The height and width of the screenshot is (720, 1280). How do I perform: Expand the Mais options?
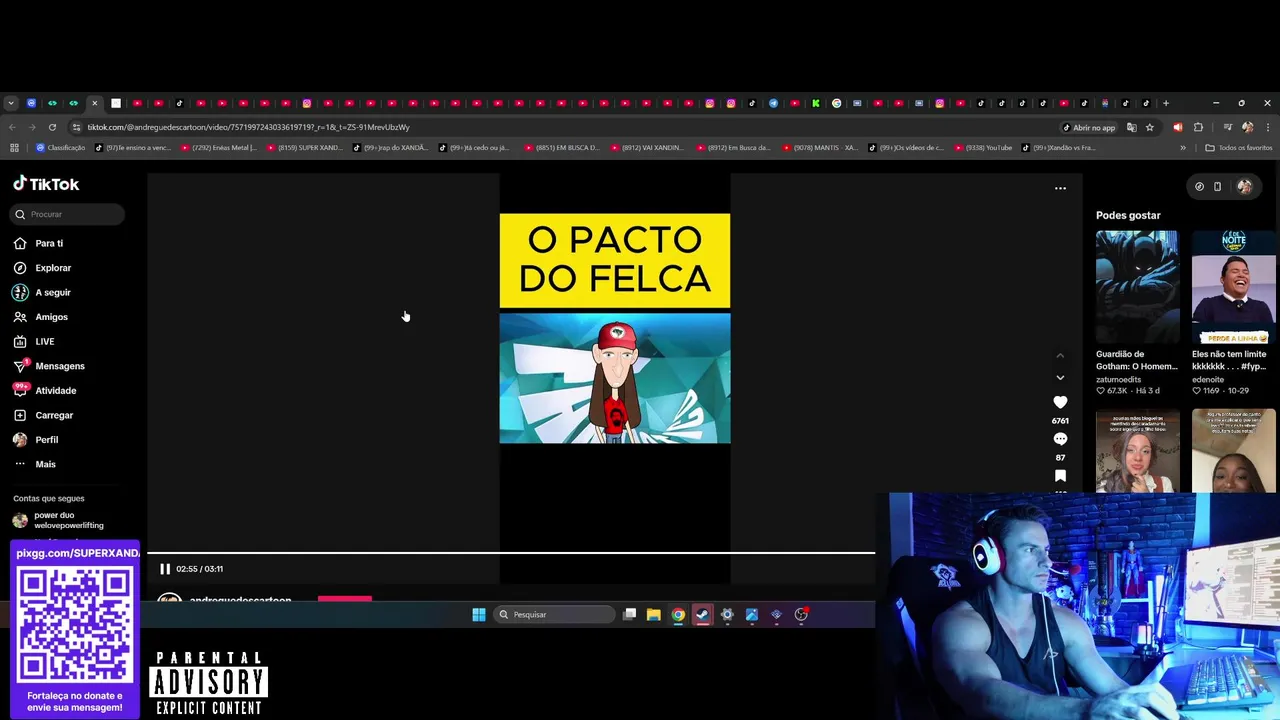[35, 464]
